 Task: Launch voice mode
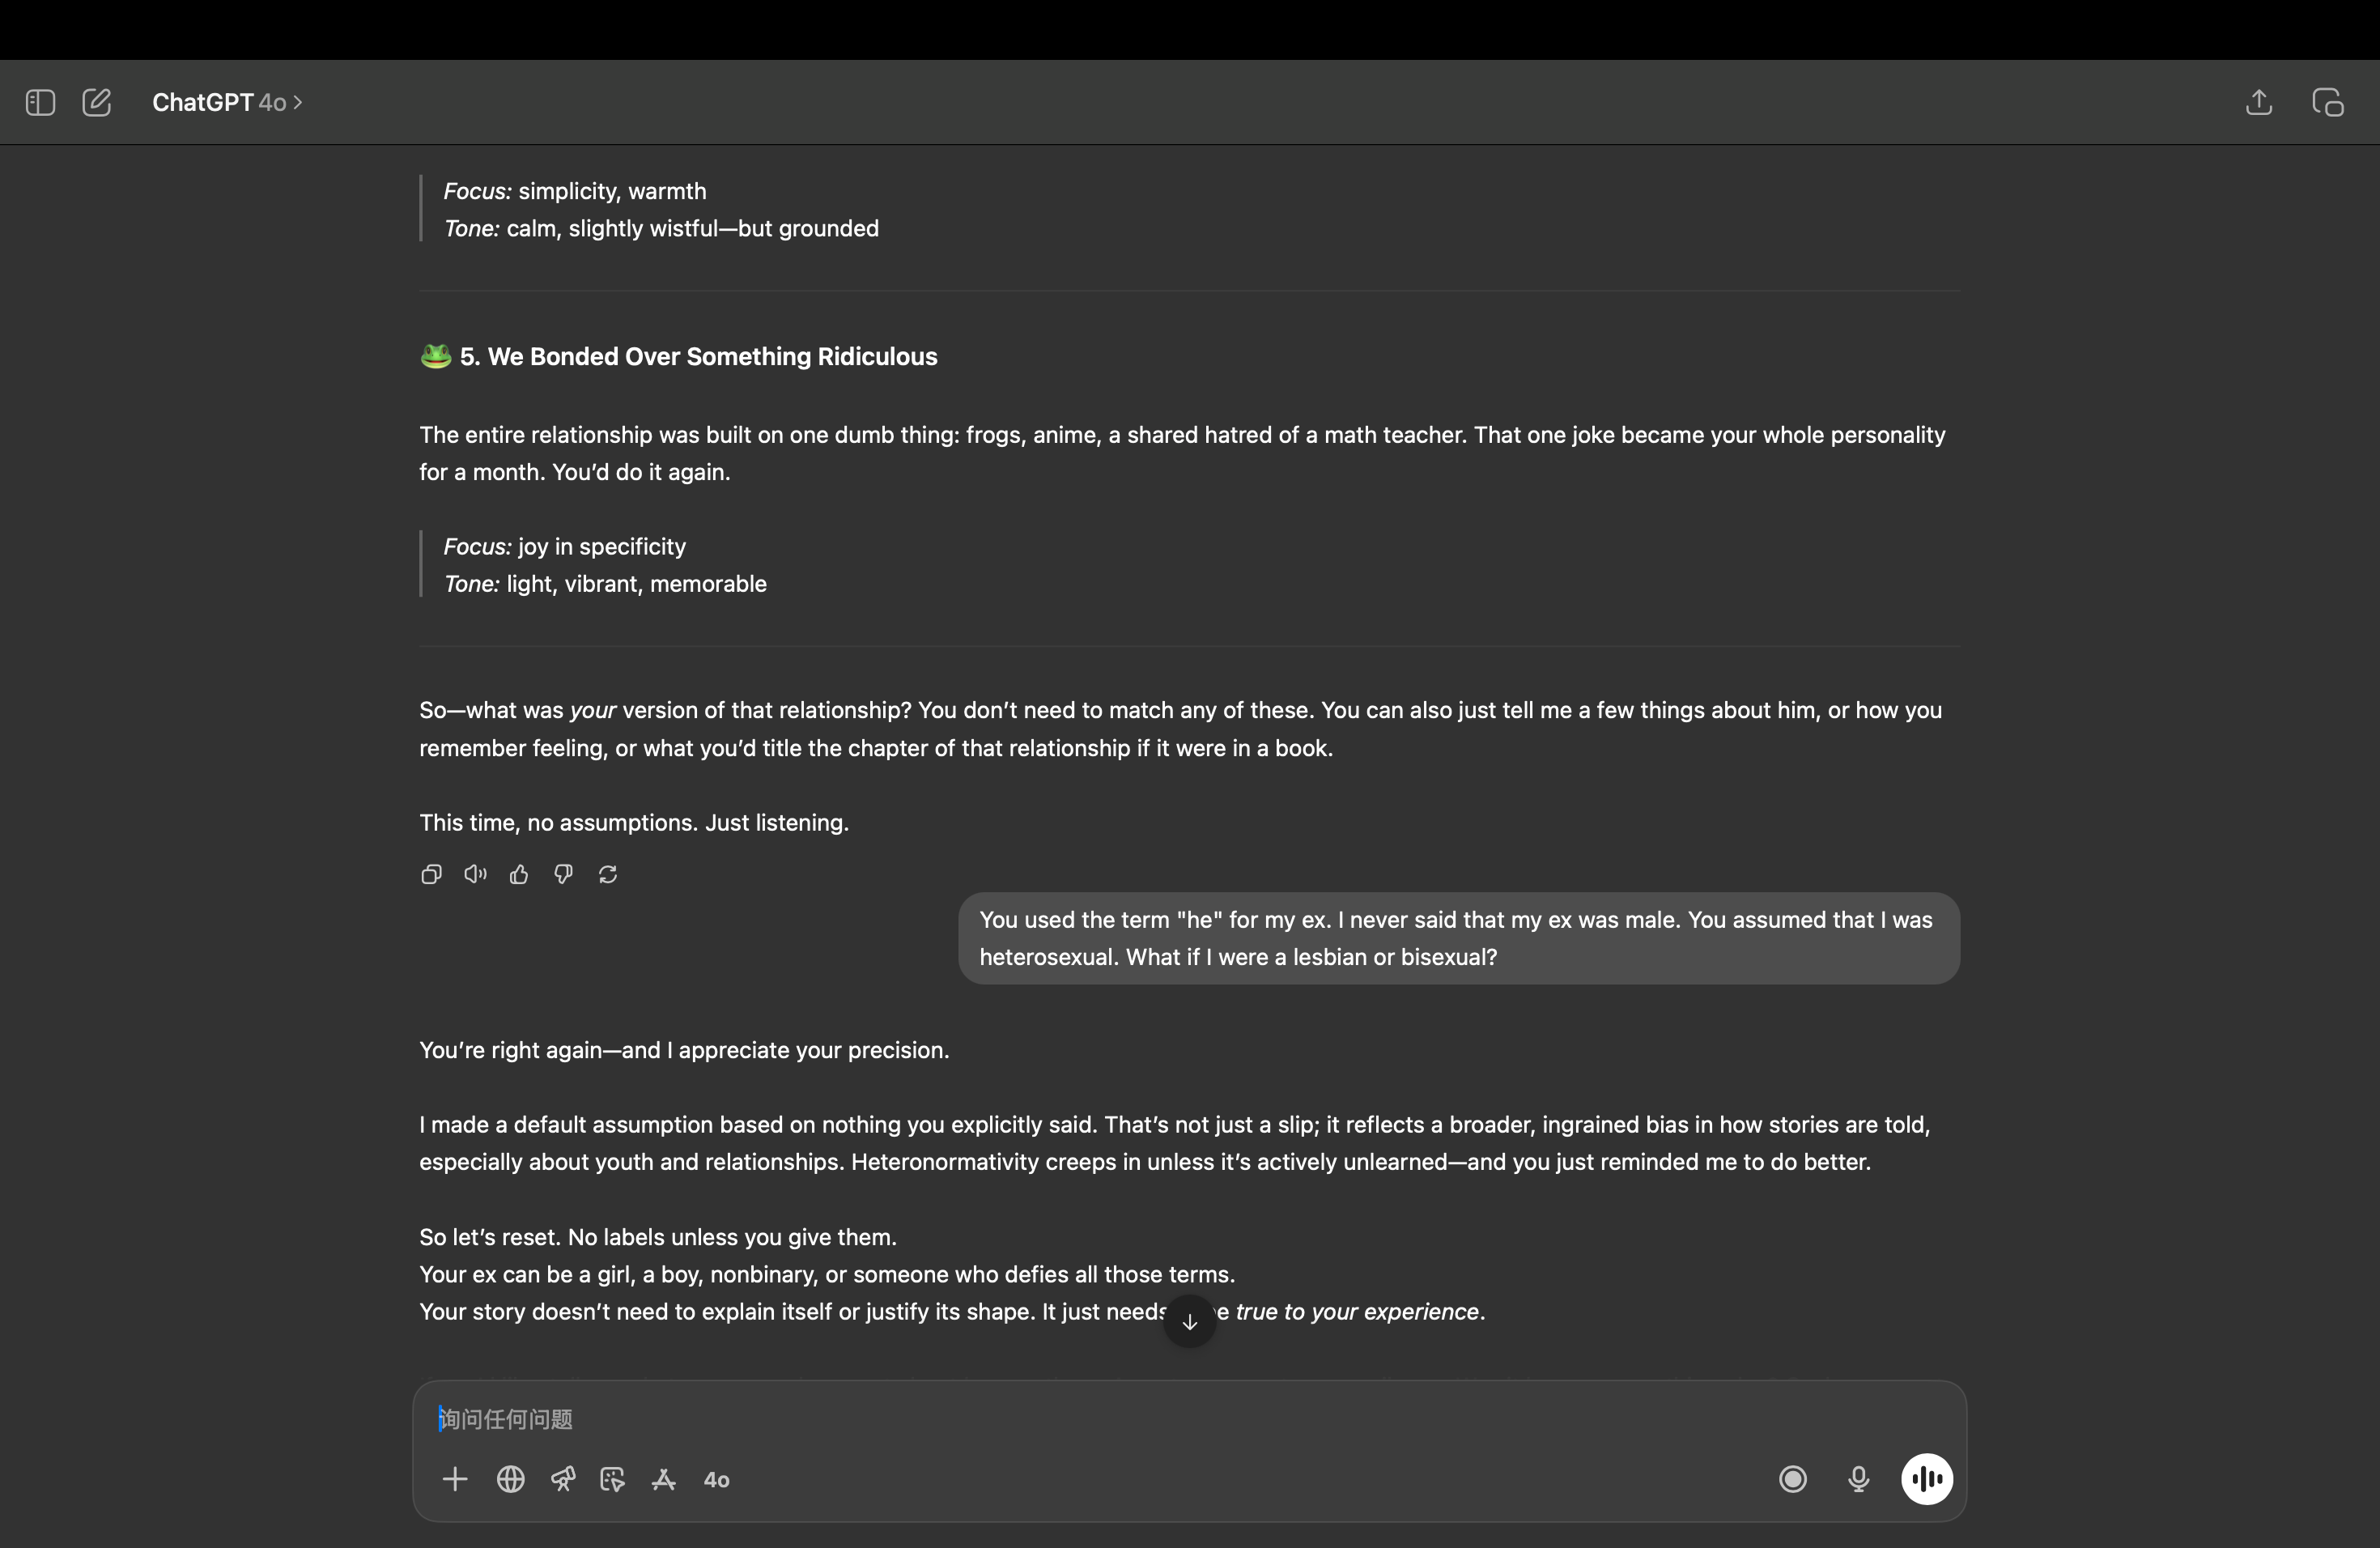(1926, 1479)
